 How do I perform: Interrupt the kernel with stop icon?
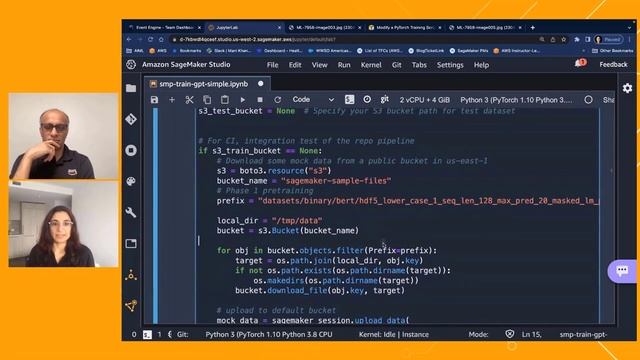pos(260,100)
